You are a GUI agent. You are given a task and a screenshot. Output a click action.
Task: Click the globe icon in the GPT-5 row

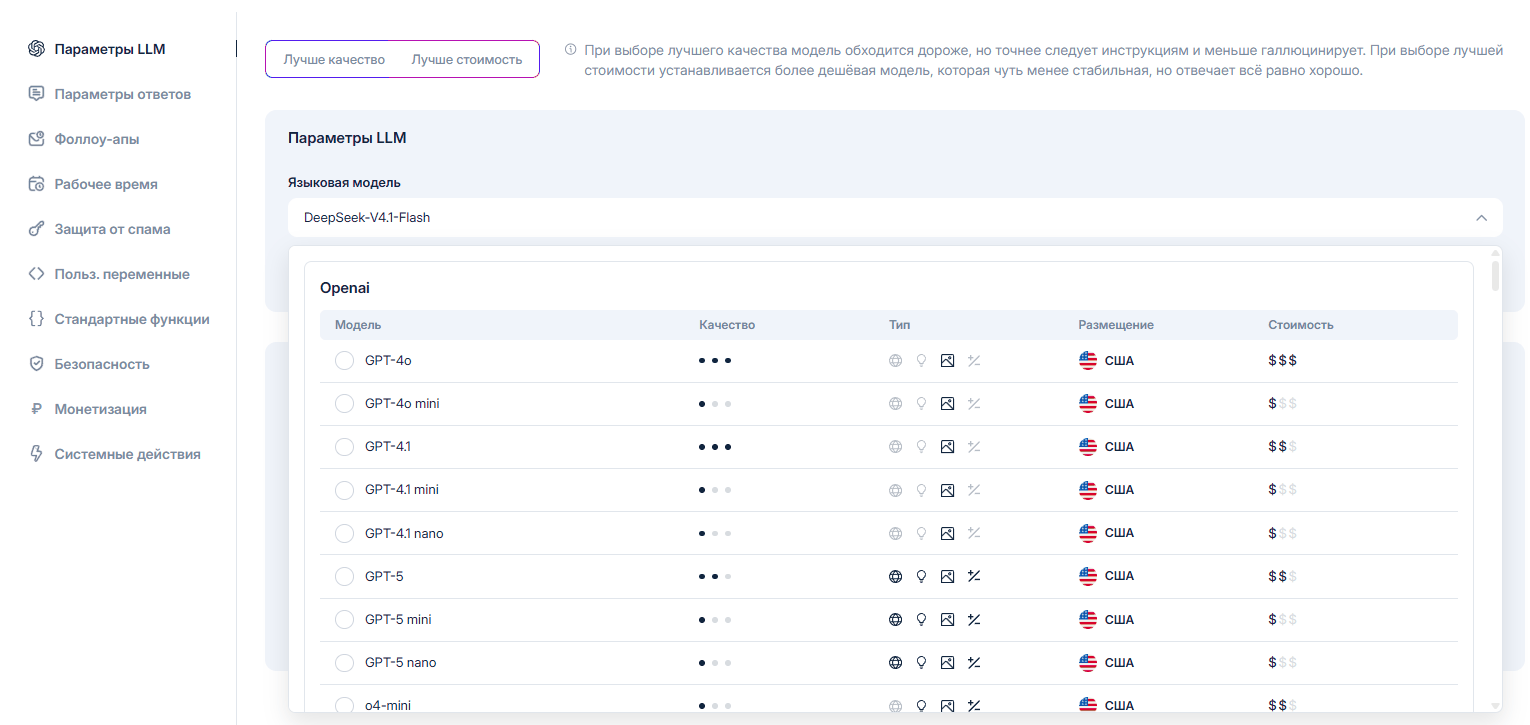pos(896,576)
